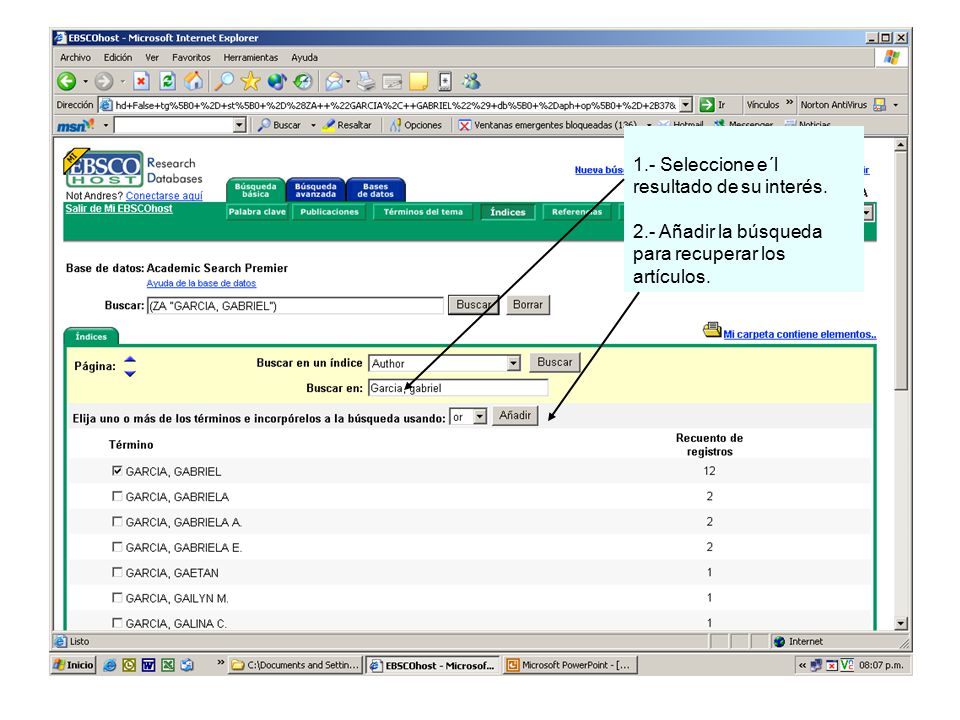
Task: Click the Media globe icon in toolbar
Action: point(277,81)
